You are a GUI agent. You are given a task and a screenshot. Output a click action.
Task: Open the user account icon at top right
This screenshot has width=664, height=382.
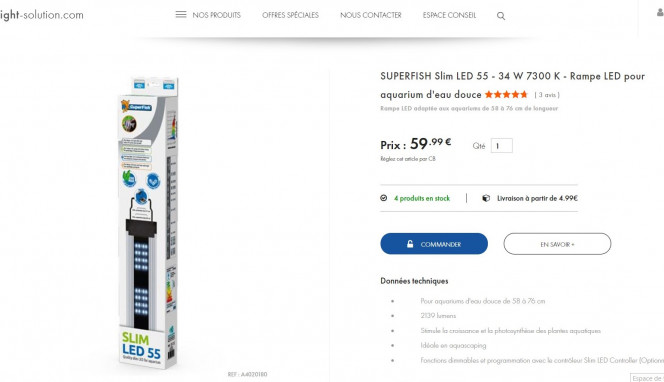pyautogui.click(x=660, y=12)
